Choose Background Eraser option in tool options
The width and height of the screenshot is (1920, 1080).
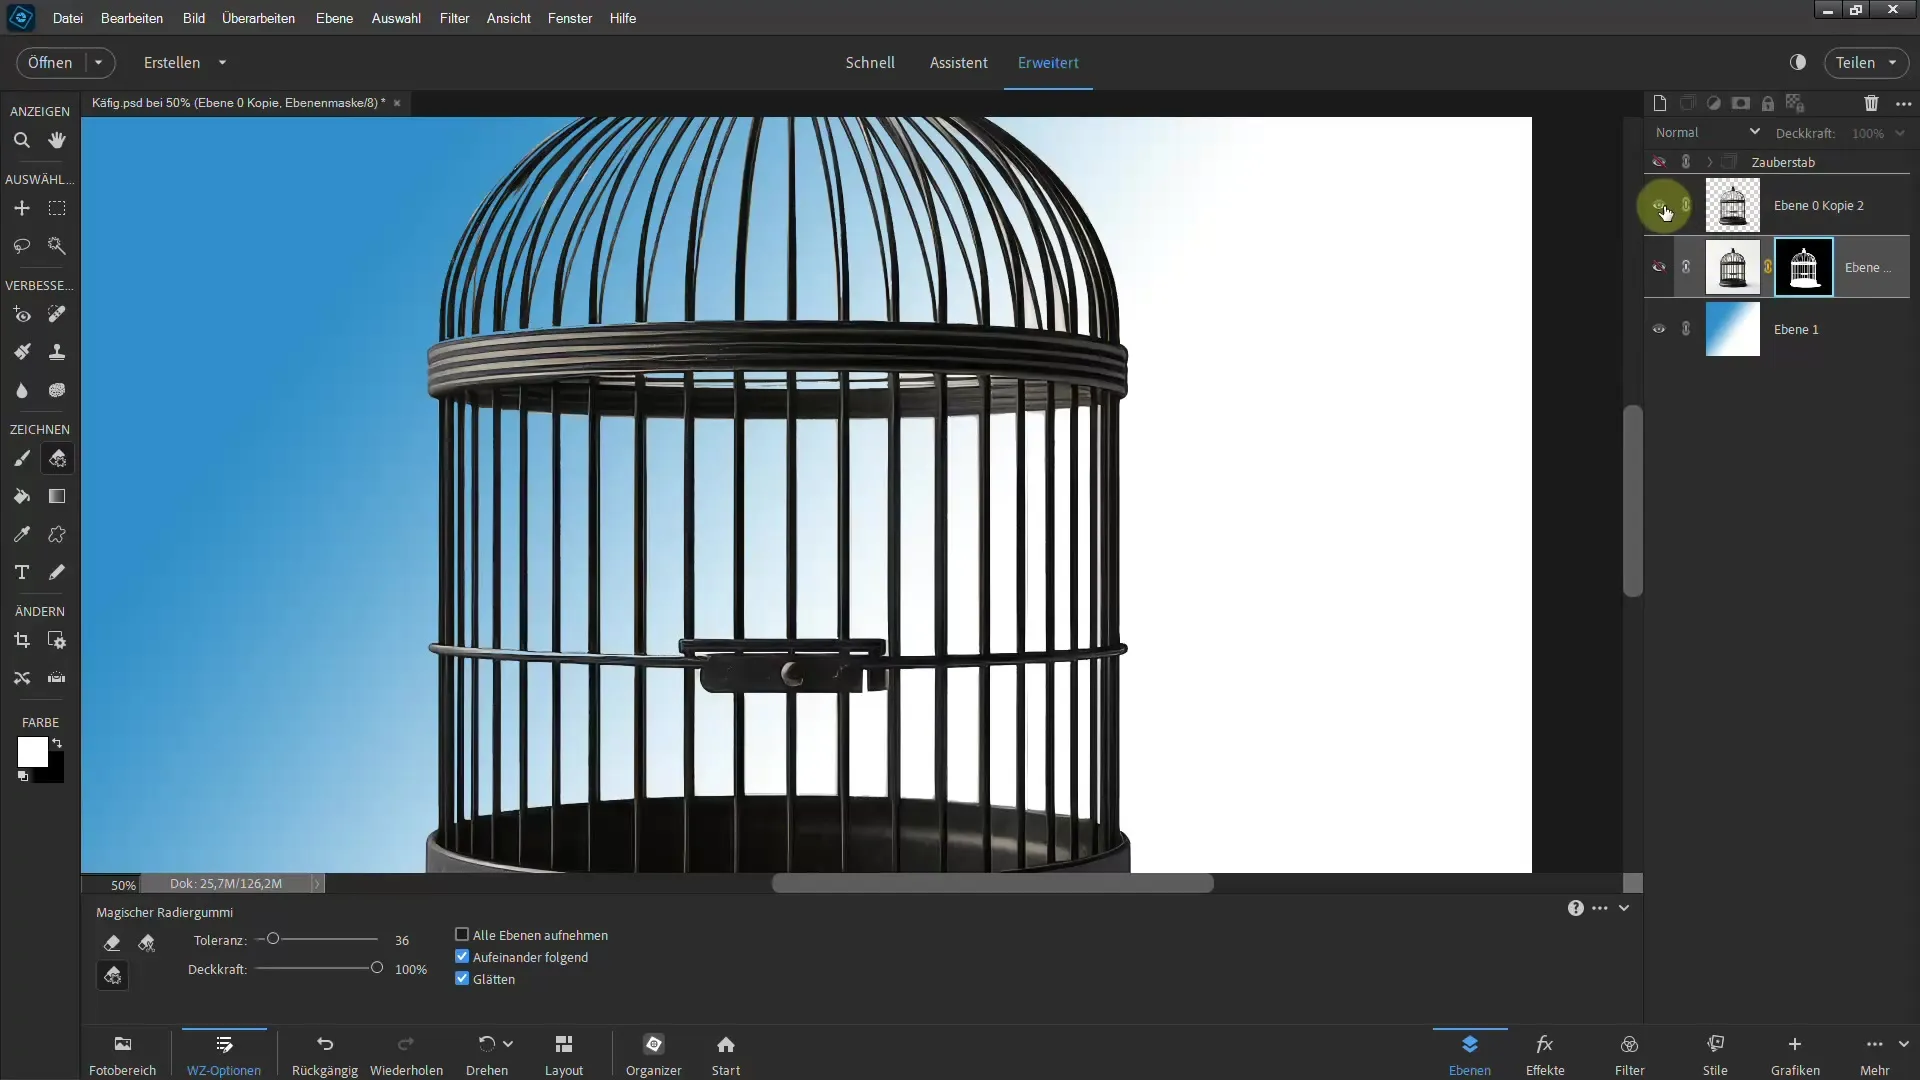click(147, 942)
